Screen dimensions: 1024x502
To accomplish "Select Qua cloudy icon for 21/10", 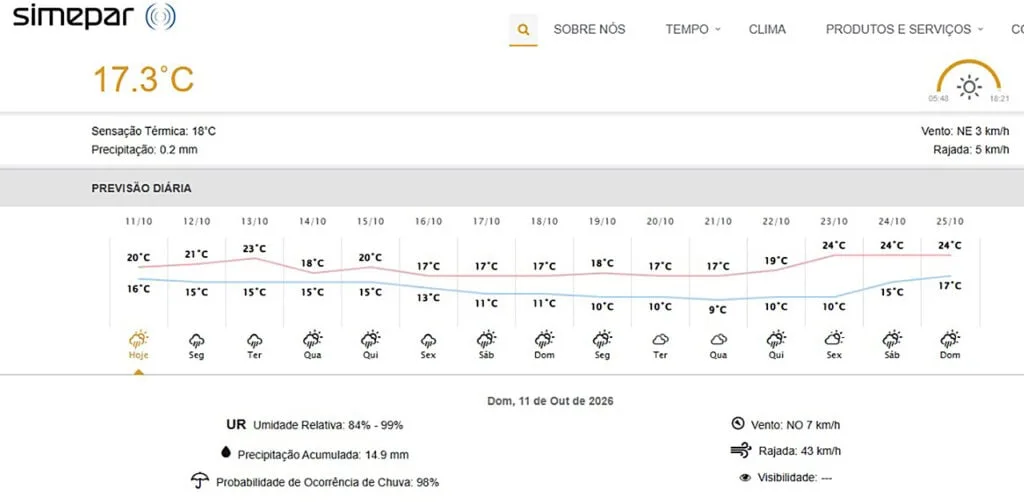I will pos(718,339).
